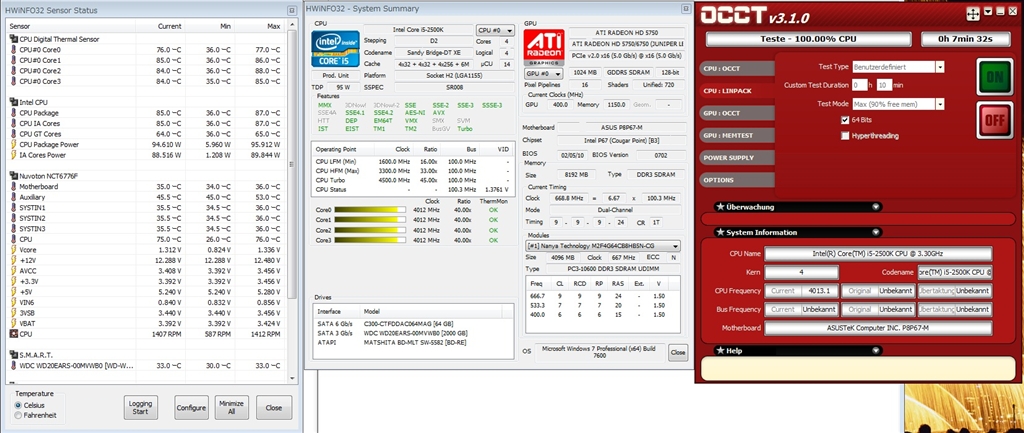The image size is (1024, 433).
Task: Click the System Summary window restore icon
Action: 685,9
